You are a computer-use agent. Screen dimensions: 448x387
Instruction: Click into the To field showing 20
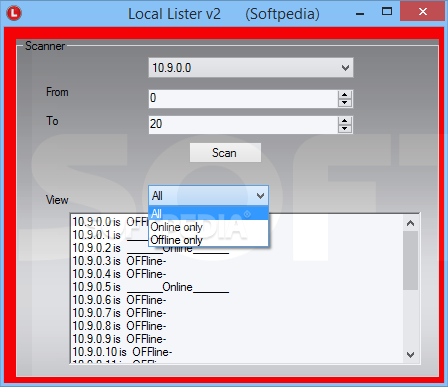(243, 125)
